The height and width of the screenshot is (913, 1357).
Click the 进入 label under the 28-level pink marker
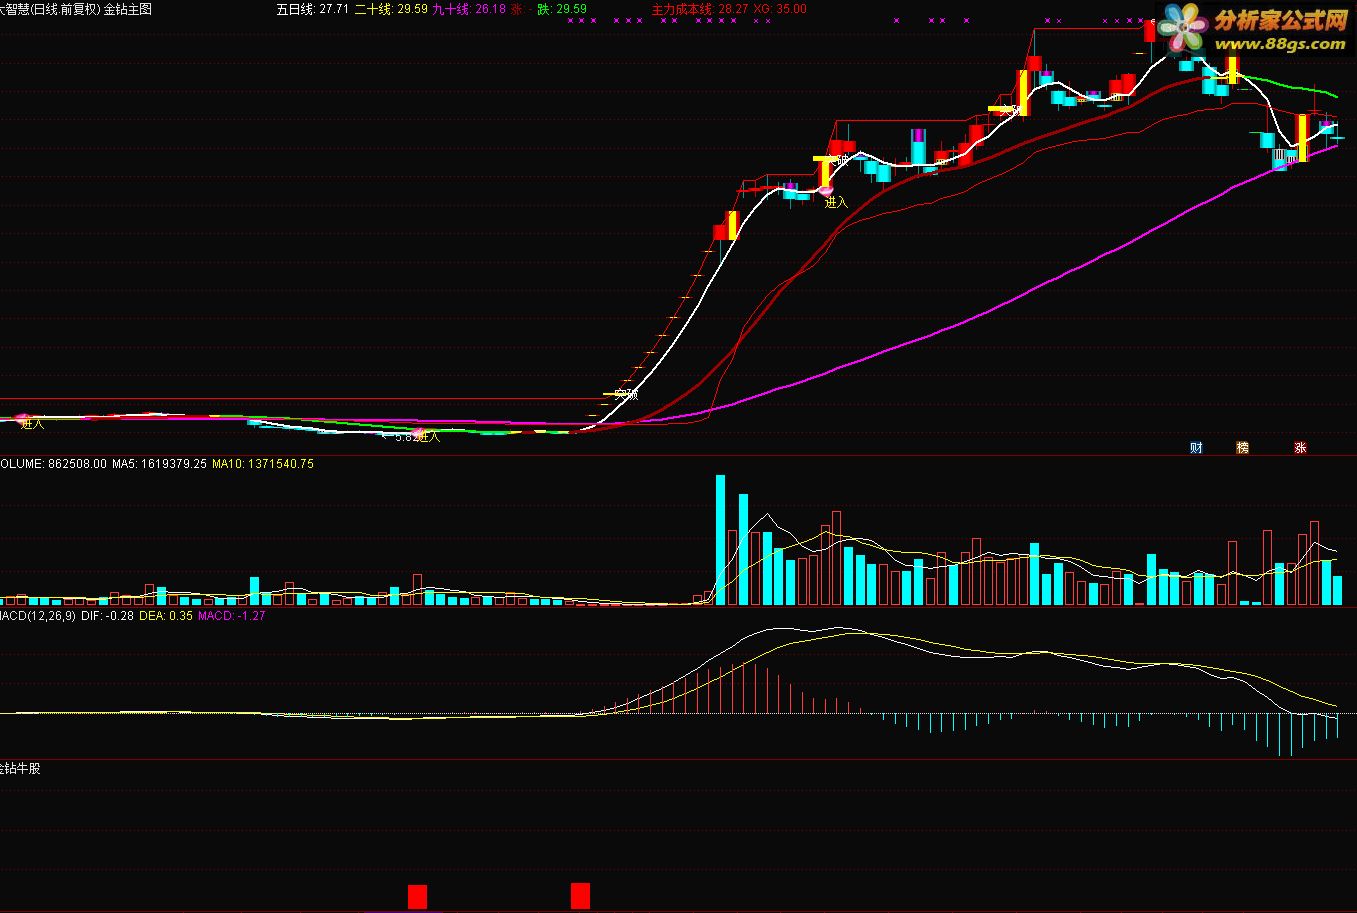tap(836, 202)
